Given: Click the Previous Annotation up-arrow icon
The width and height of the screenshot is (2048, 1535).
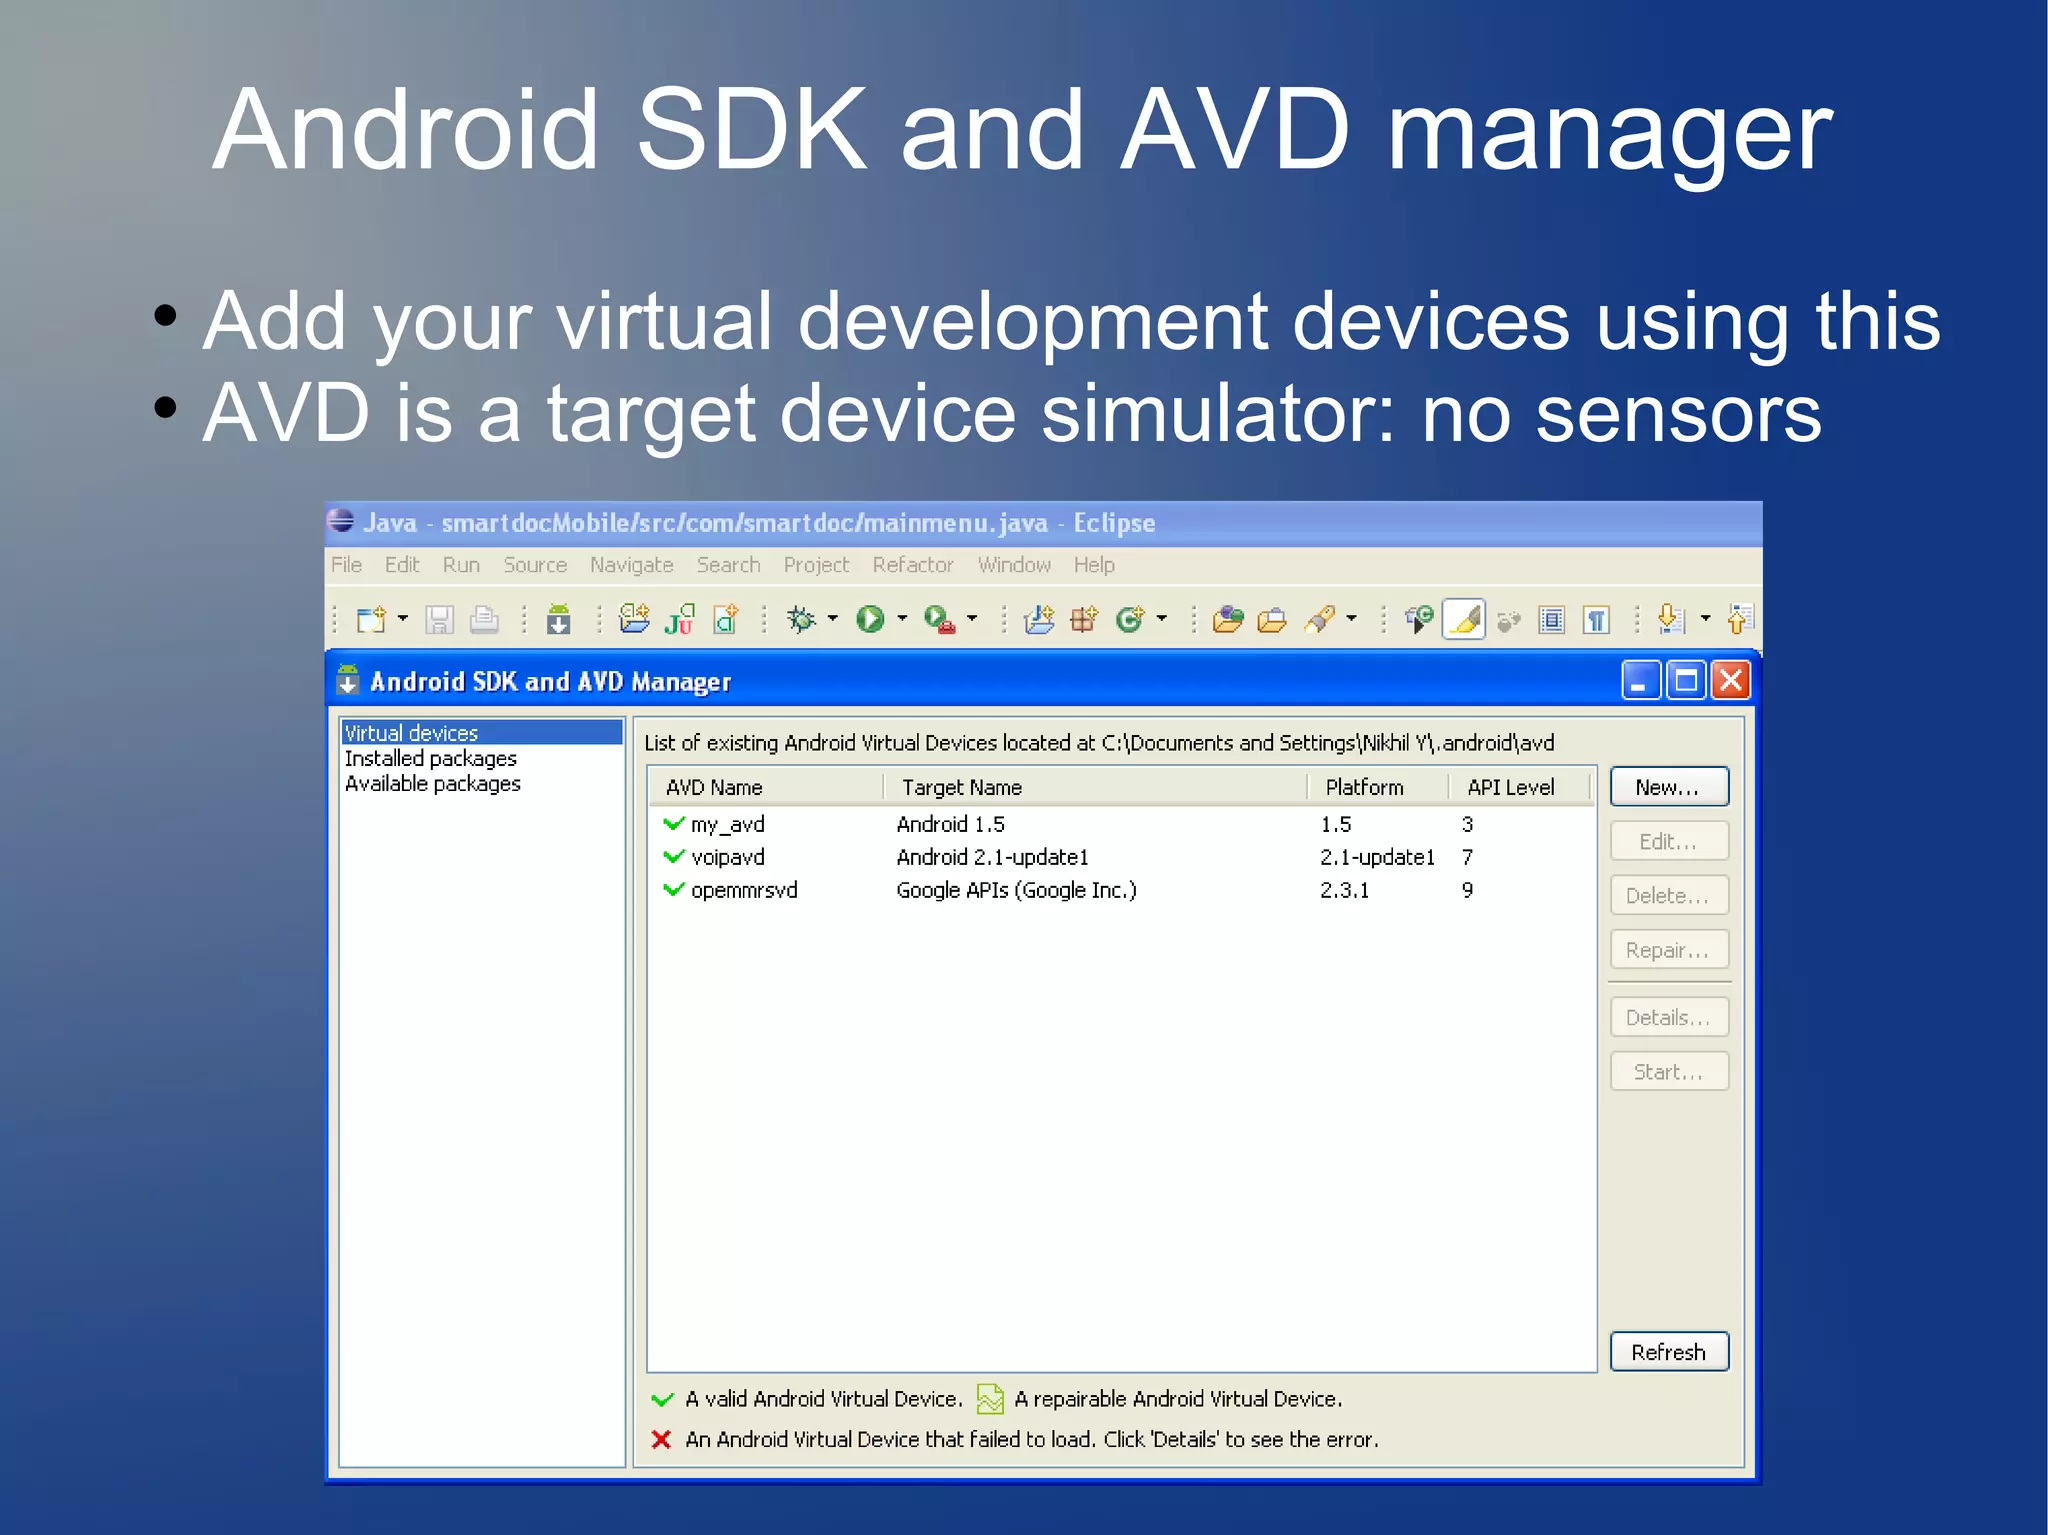Looking at the screenshot, I should pos(1739,620).
